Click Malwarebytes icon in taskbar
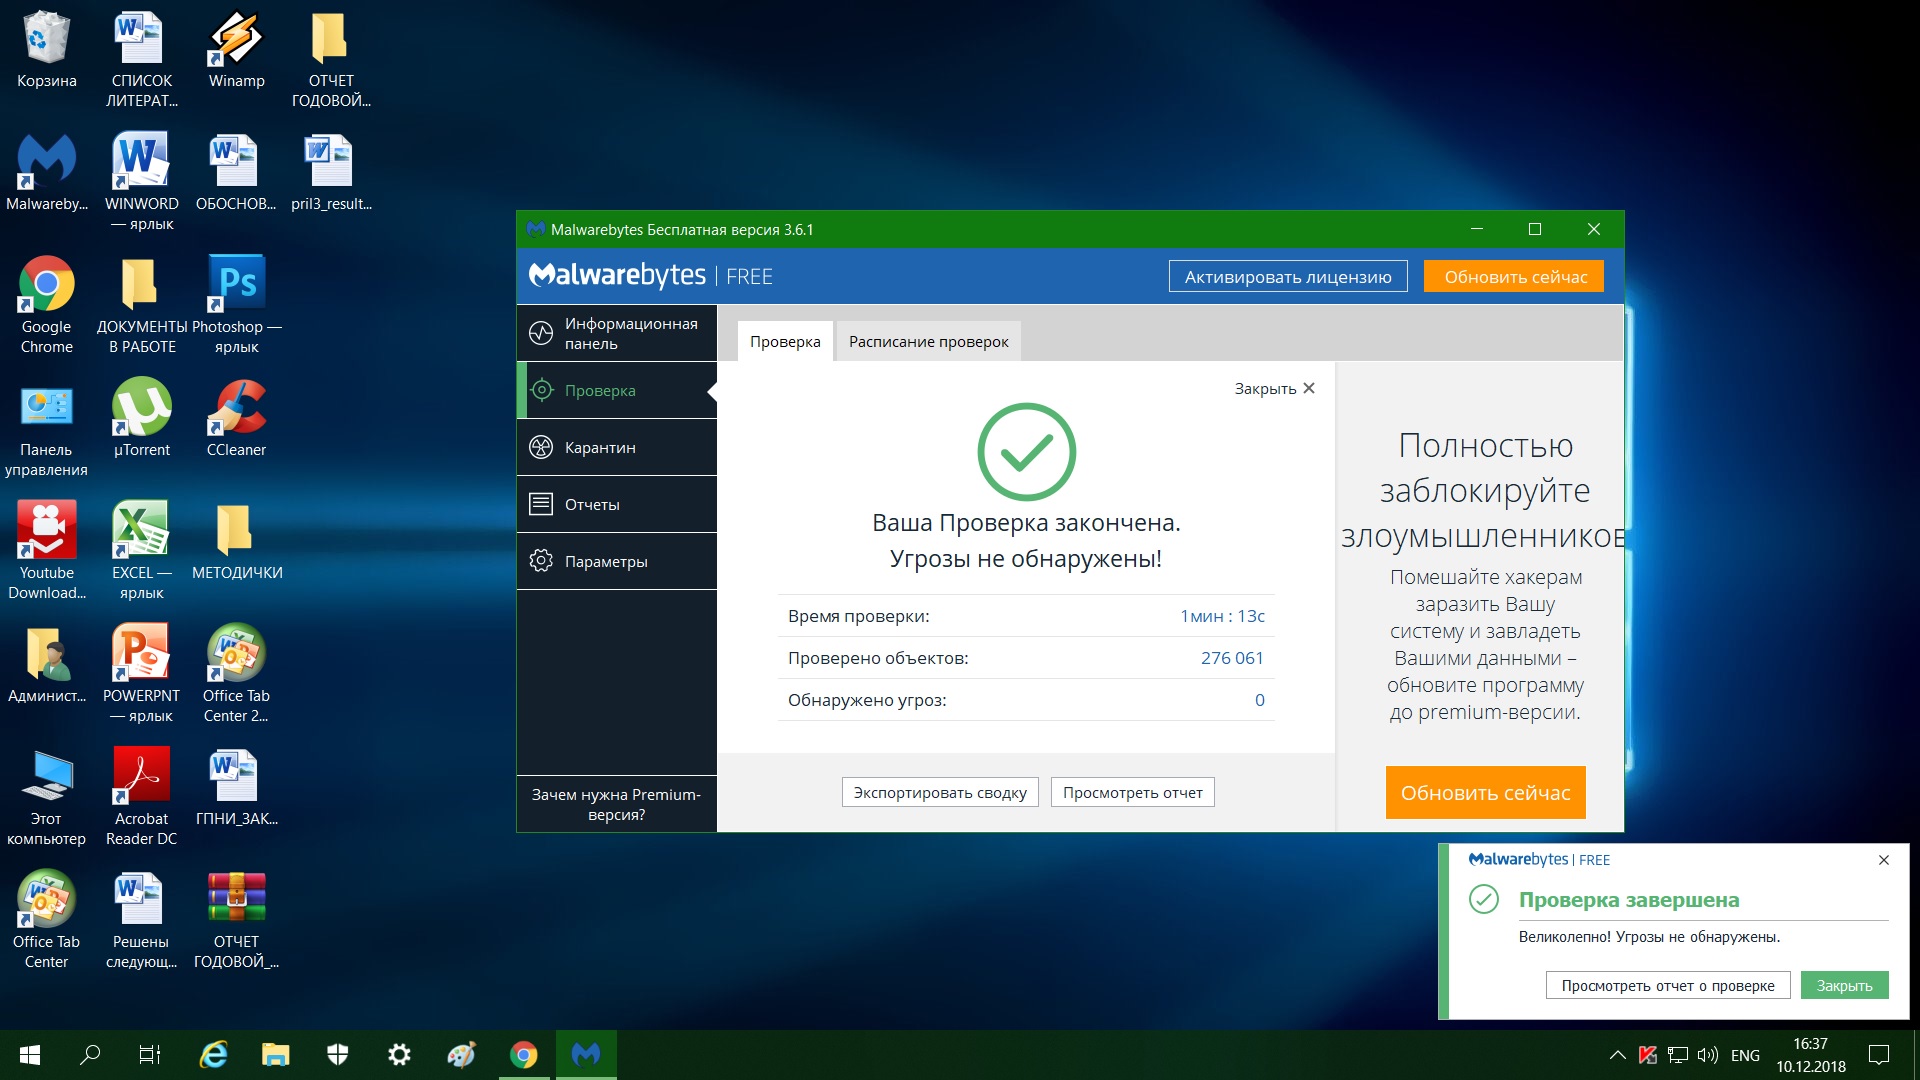The image size is (1920, 1080). pyautogui.click(x=586, y=1054)
